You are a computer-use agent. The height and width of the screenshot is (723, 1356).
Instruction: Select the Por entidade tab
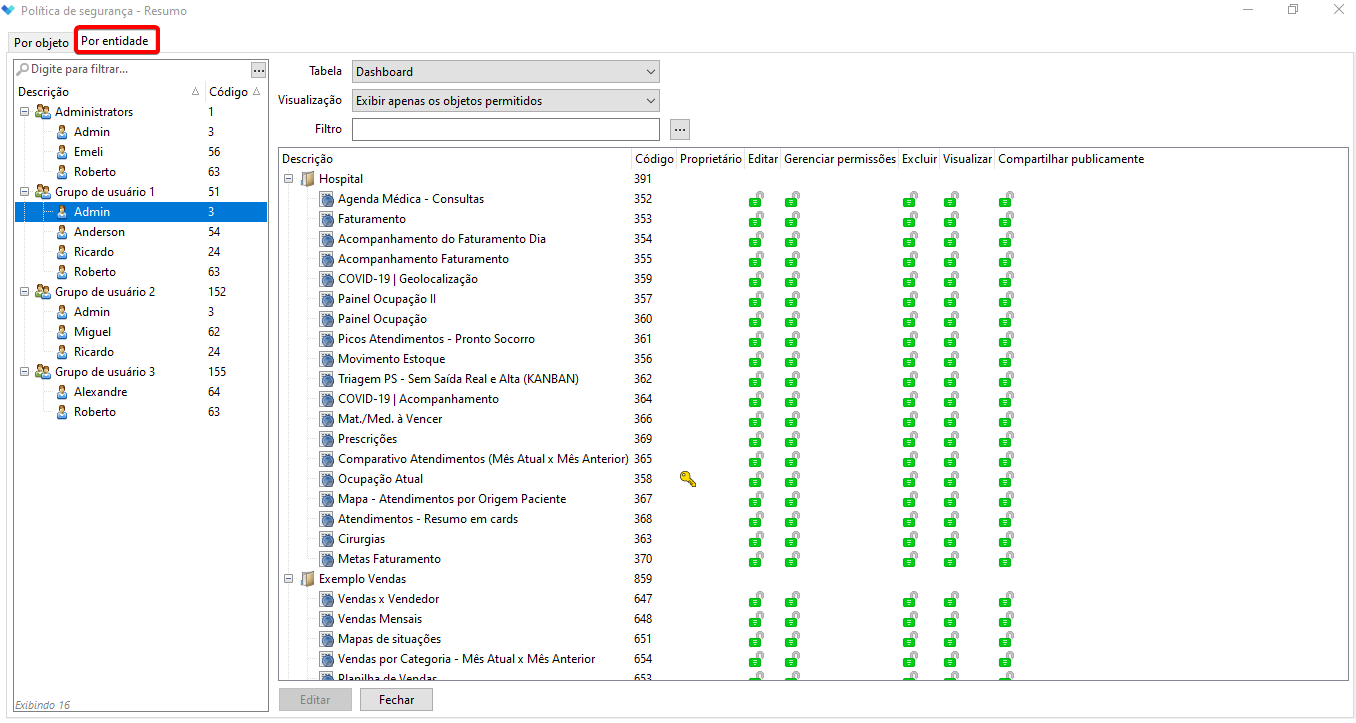(x=115, y=41)
